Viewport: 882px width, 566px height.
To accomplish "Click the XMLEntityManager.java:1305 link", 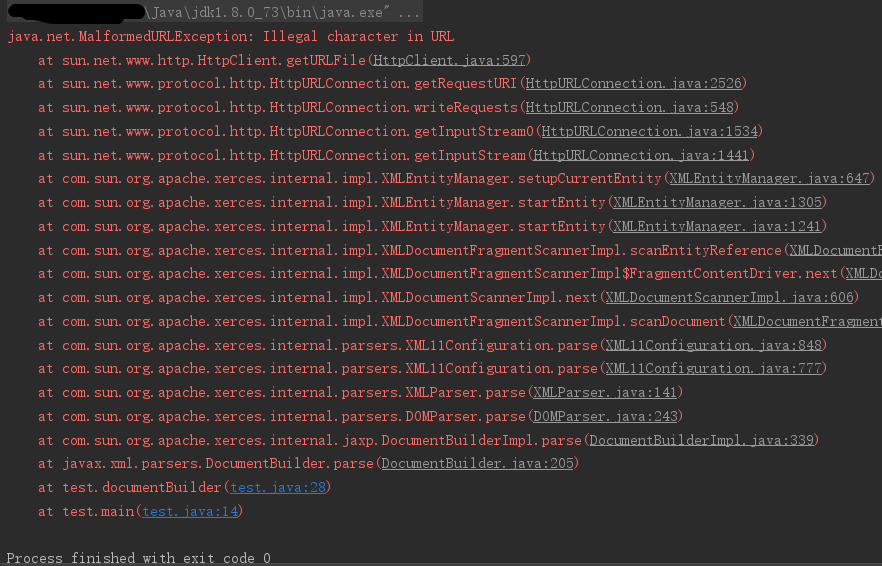I will coord(717,203).
